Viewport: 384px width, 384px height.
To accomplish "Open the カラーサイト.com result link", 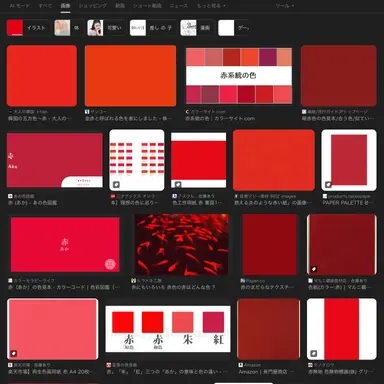I will coord(220,118).
